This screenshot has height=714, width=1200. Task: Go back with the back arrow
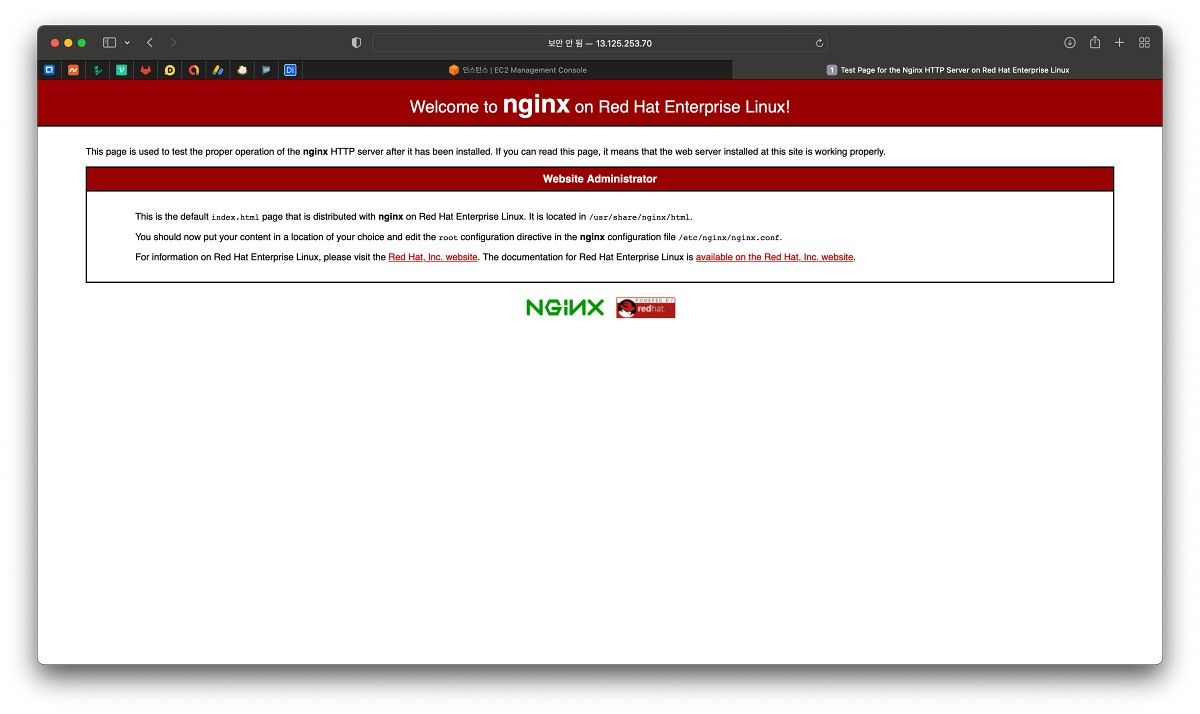click(x=150, y=43)
